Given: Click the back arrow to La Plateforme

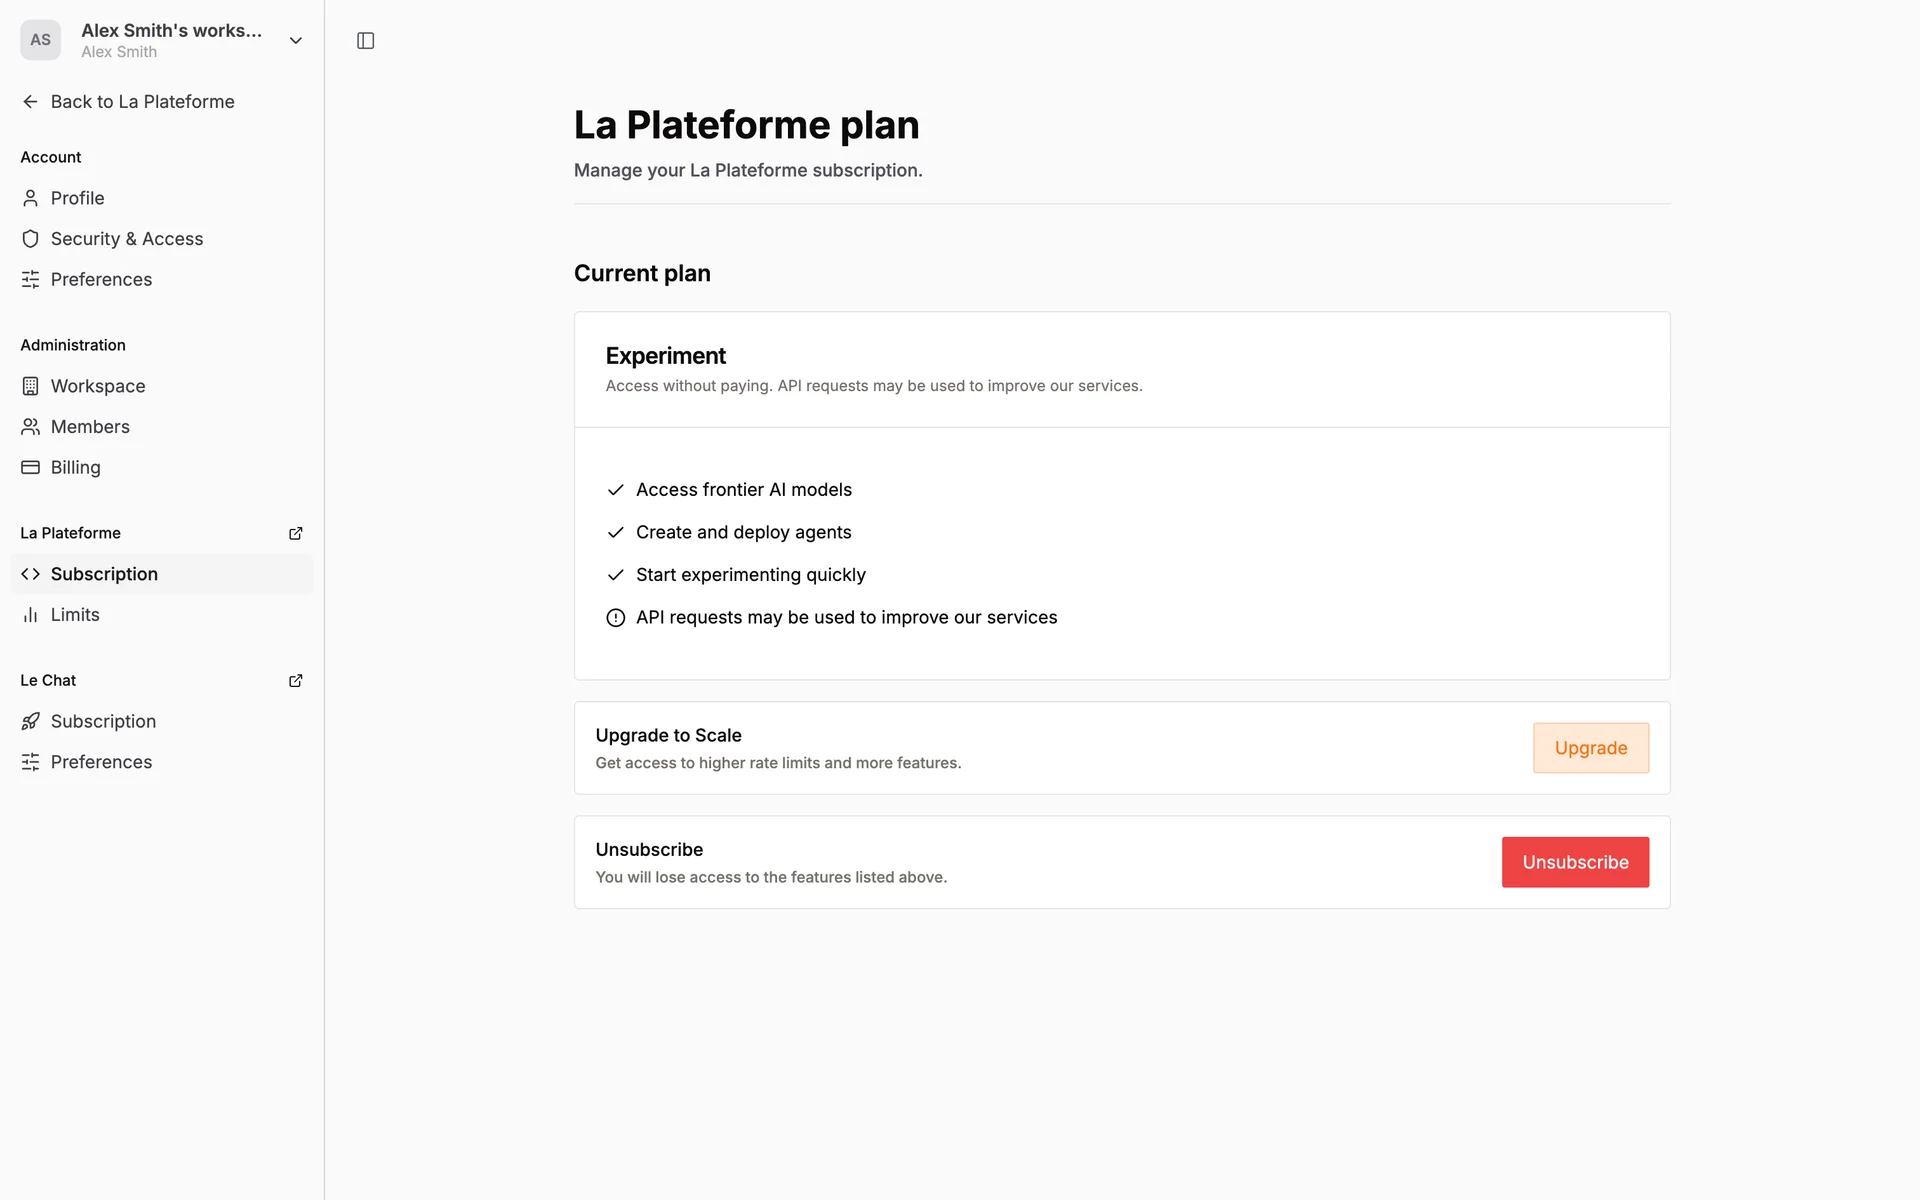Looking at the screenshot, I should (x=31, y=102).
